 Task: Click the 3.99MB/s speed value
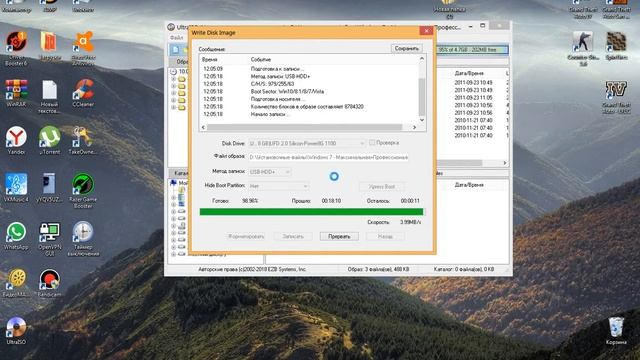pyautogui.click(x=411, y=222)
